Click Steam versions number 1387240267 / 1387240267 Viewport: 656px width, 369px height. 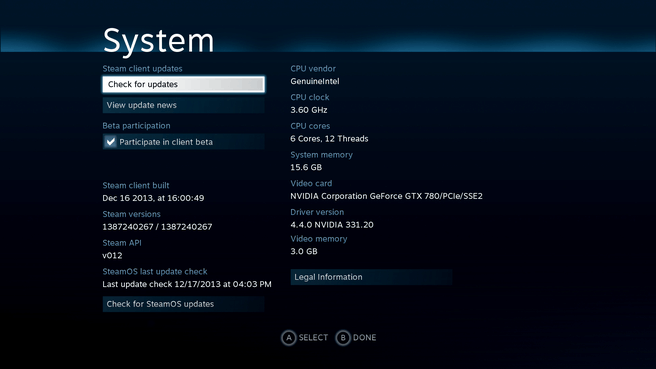click(157, 227)
